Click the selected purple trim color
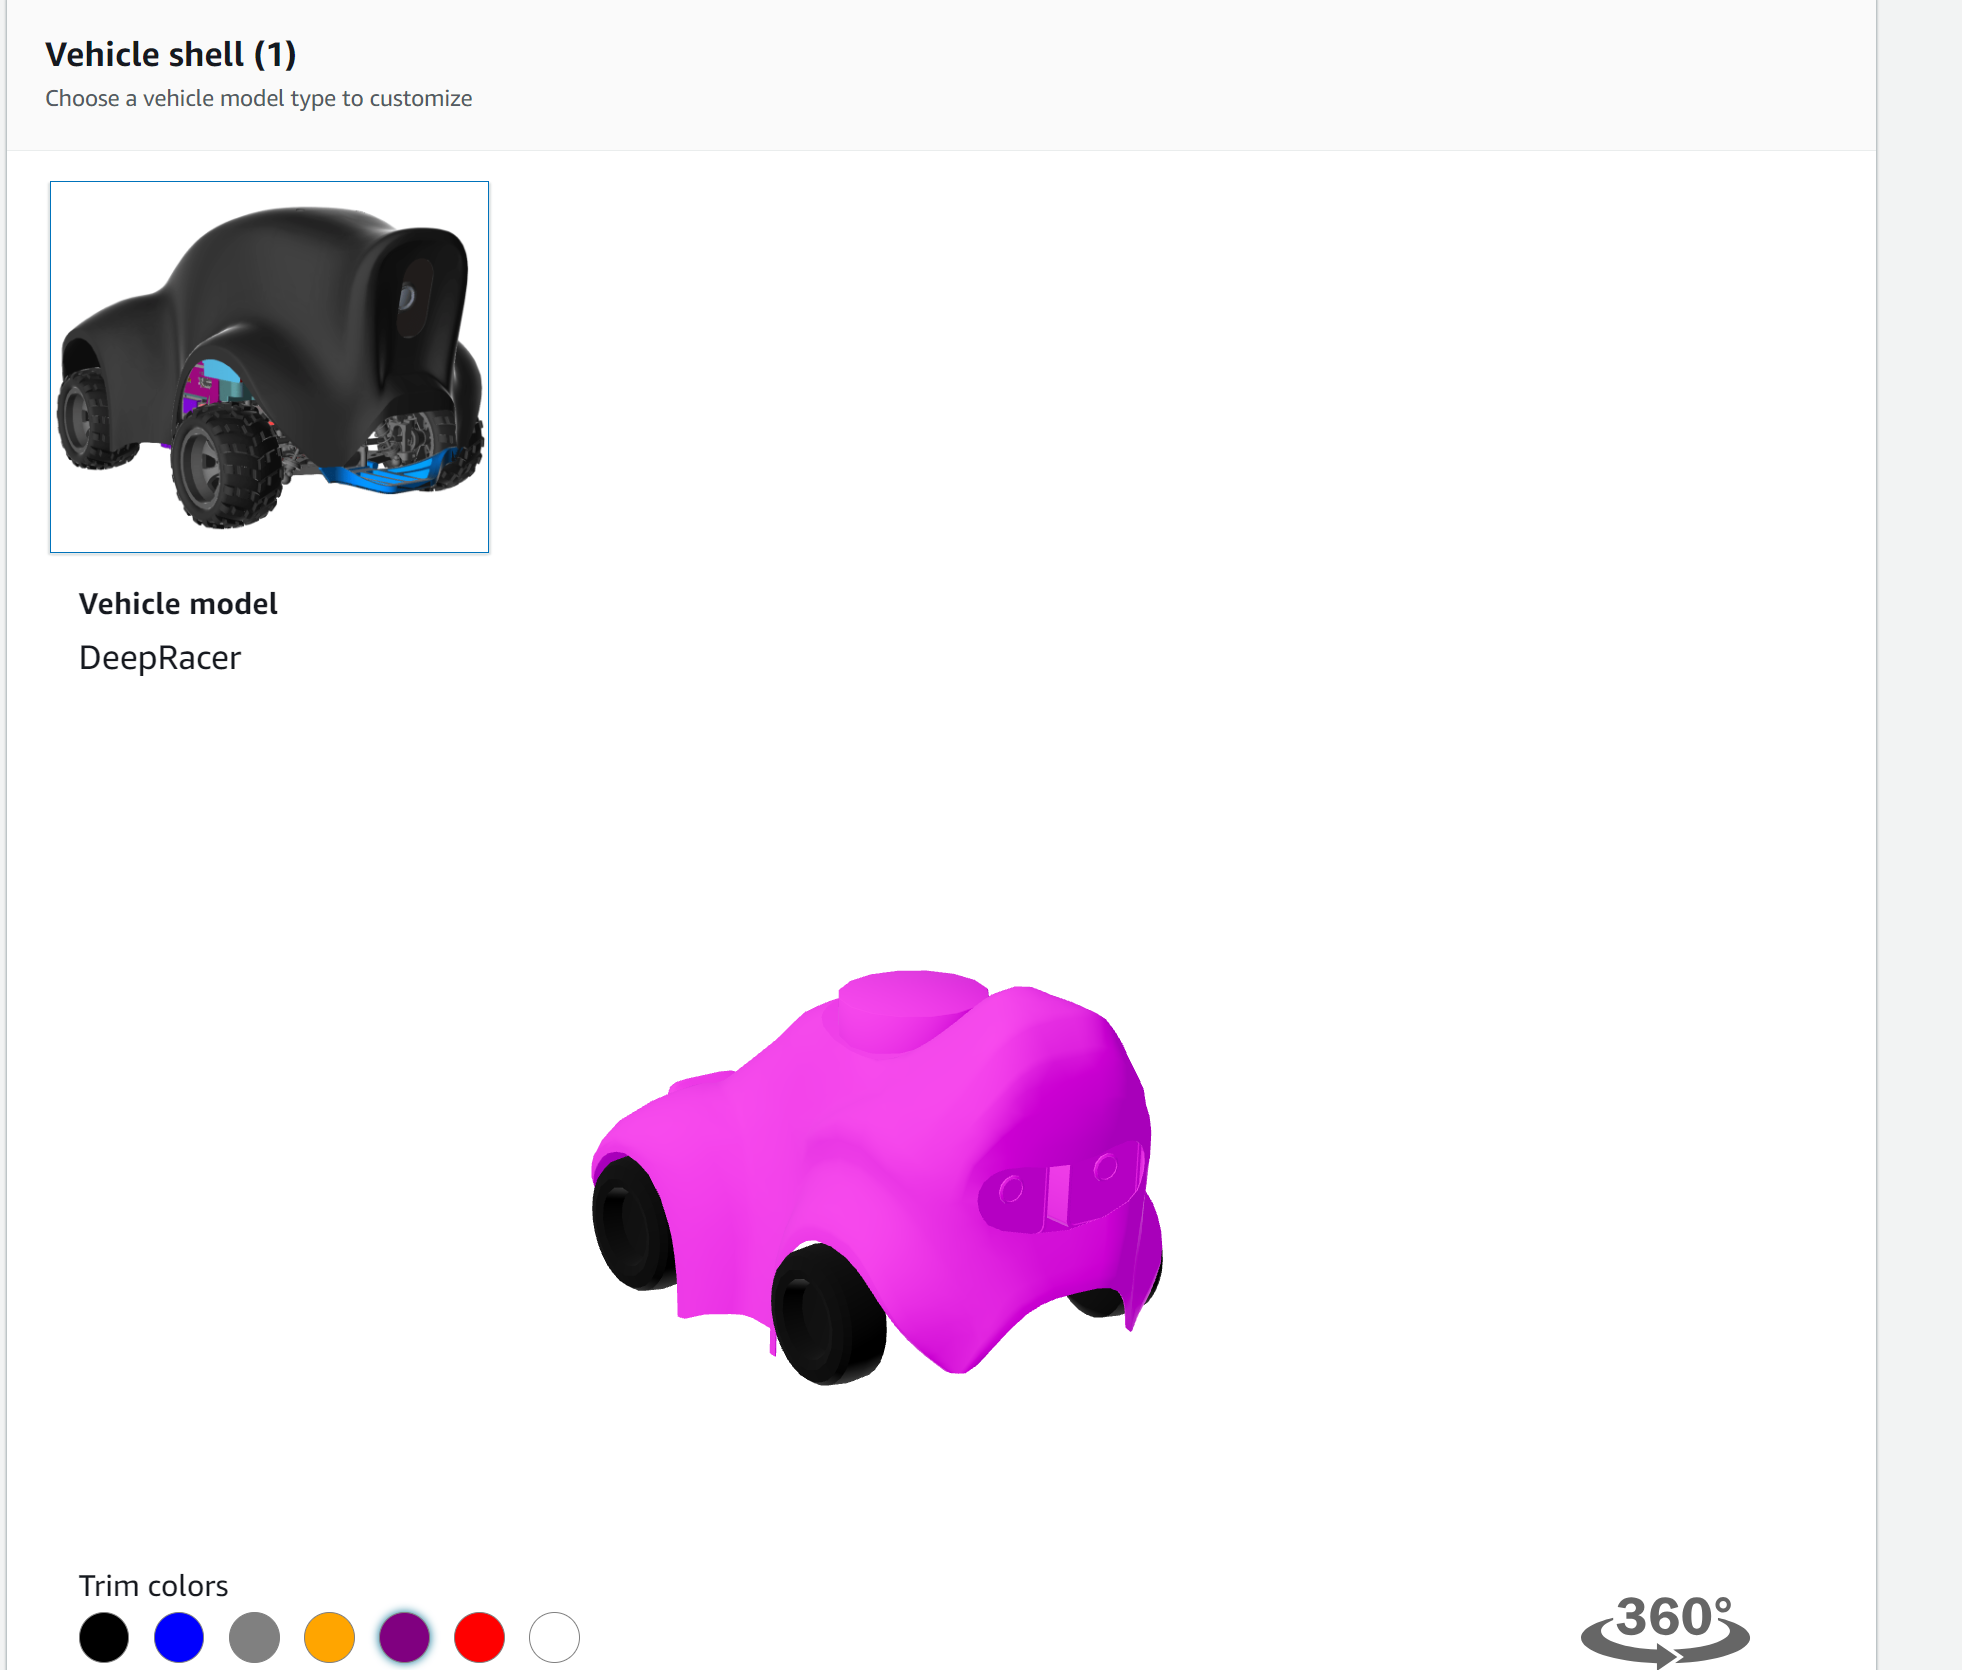The width and height of the screenshot is (1962, 1670). [x=404, y=1637]
